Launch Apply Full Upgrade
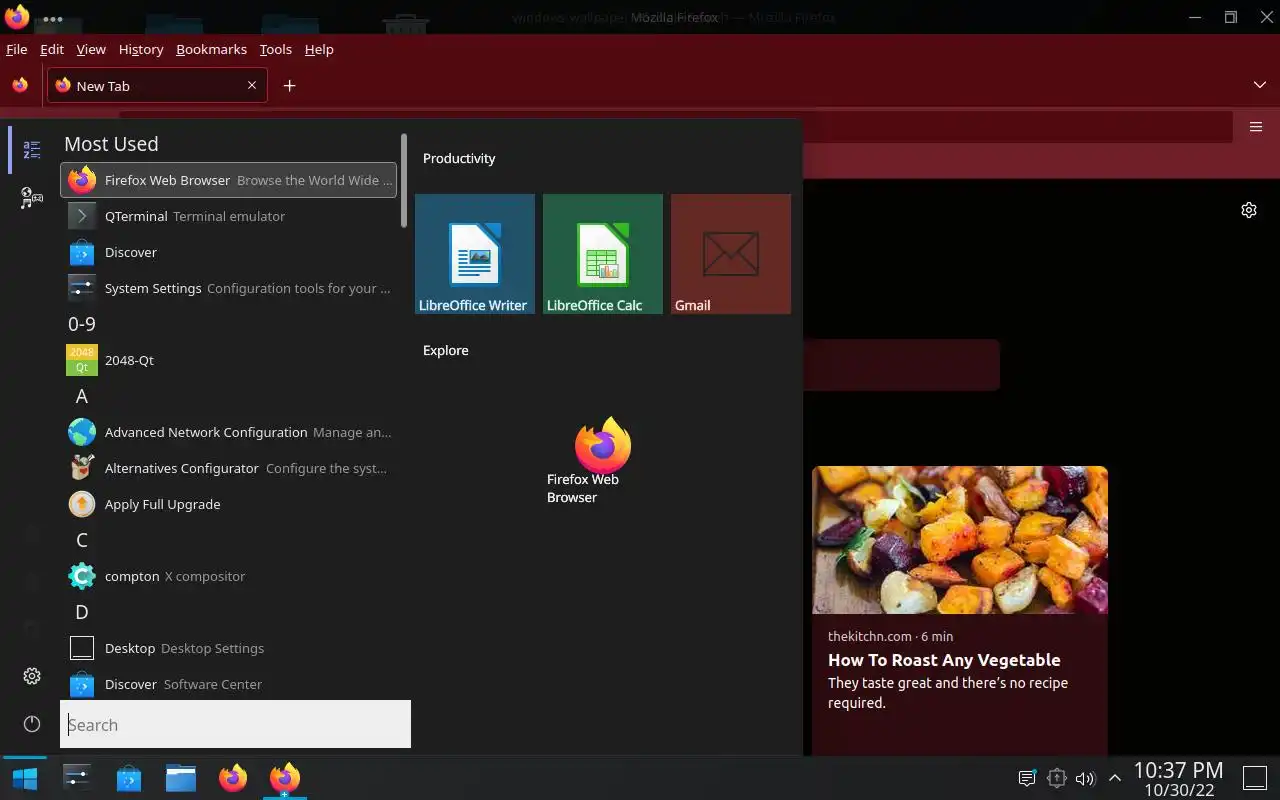This screenshot has height=800, width=1280. (x=228, y=504)
